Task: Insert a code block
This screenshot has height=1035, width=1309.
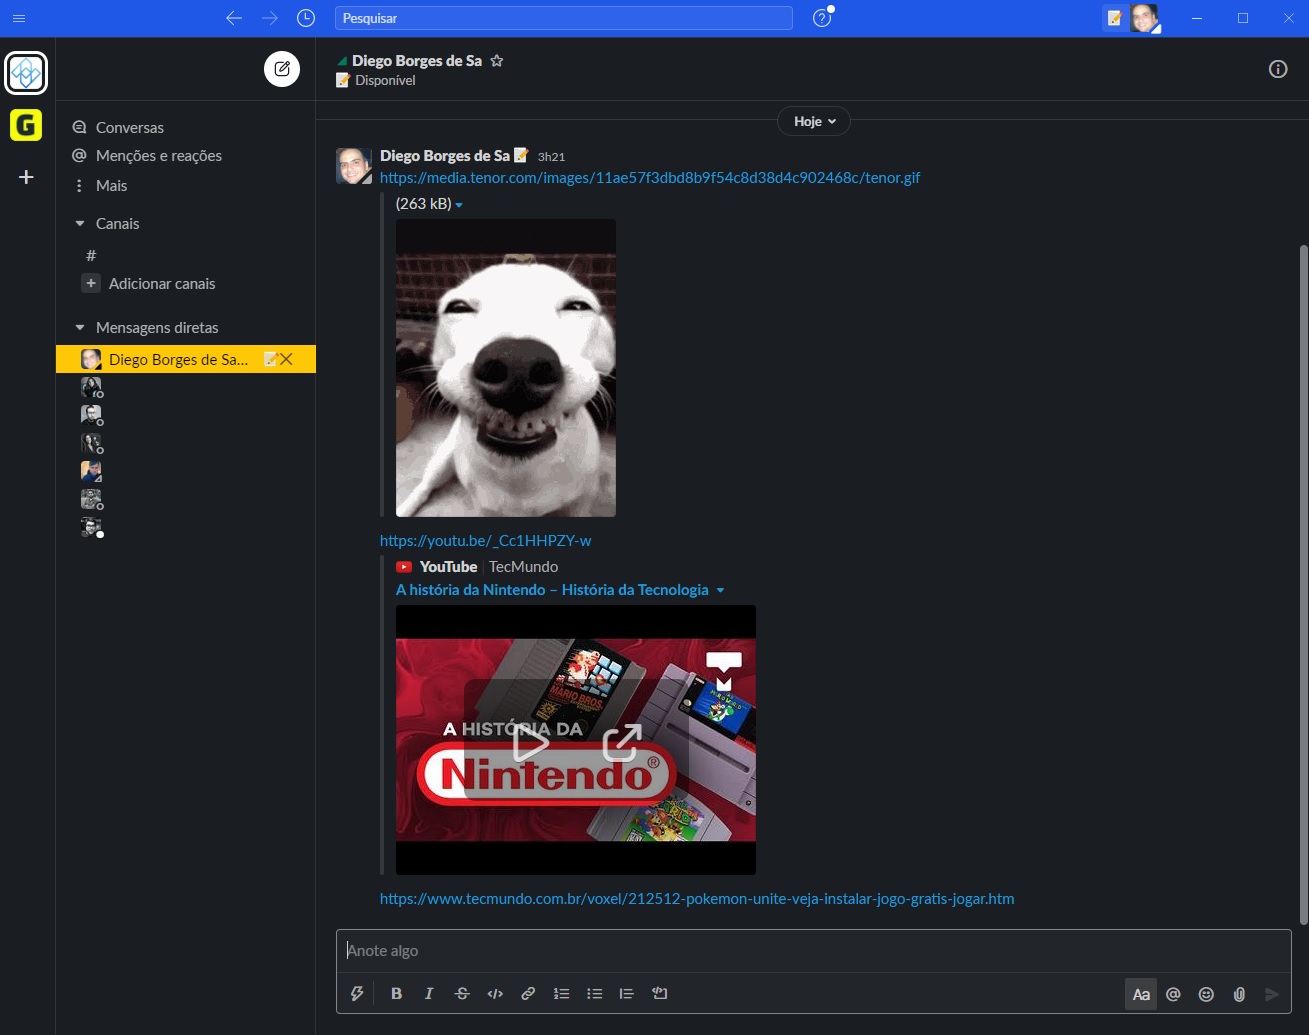Action: click(x=660, y=994)
